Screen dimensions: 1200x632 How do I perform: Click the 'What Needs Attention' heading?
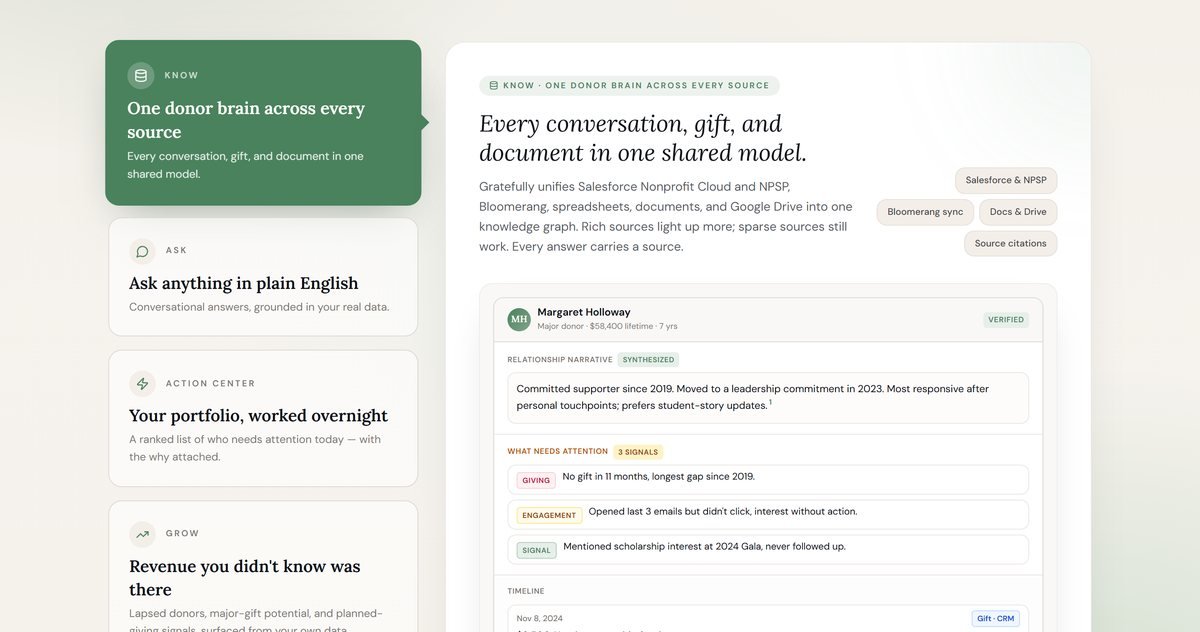[x=557, y=452]
